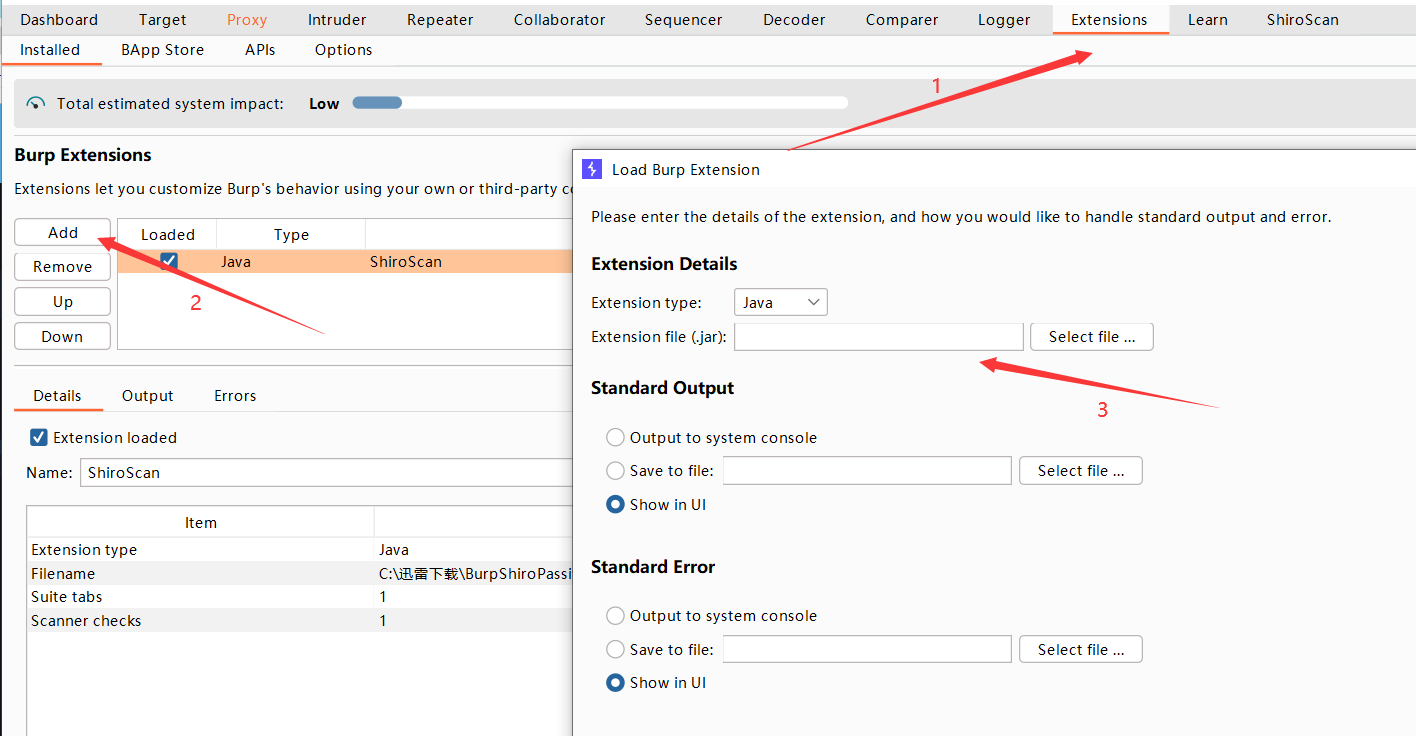The height and width of the screenshot is (736, 1416).
Task: Select Standard Error Show in UI
Action: 615,682
